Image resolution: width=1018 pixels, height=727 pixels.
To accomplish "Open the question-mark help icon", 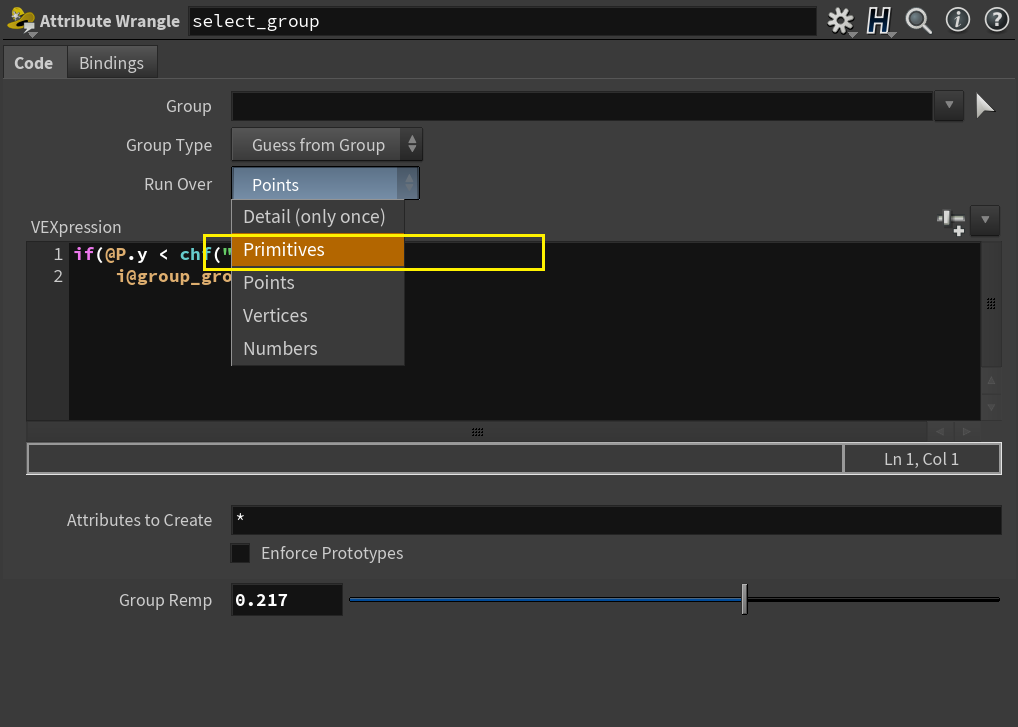I will [x=997, y=20].
